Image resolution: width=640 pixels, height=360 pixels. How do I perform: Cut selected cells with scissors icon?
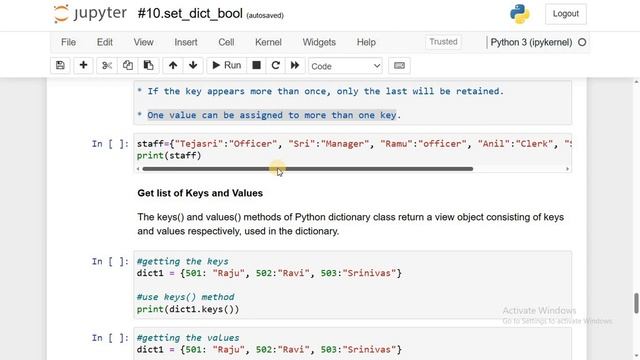(x=107, y=65)
